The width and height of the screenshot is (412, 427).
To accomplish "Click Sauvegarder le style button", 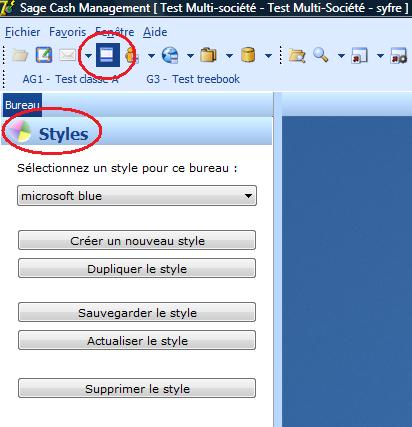I will click(x=137, y=312).
